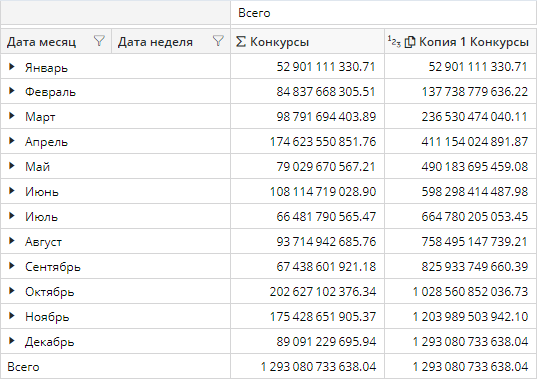Expand the Июнь row
The height and width of the screenshot is (379, 537).
12,191
